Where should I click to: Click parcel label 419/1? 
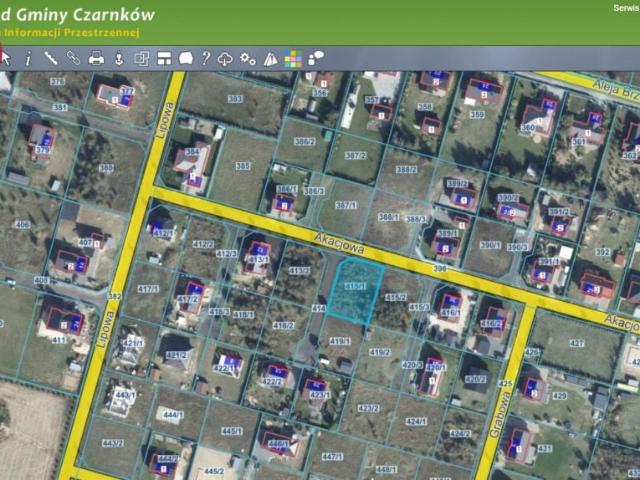(x=340, y=341)
